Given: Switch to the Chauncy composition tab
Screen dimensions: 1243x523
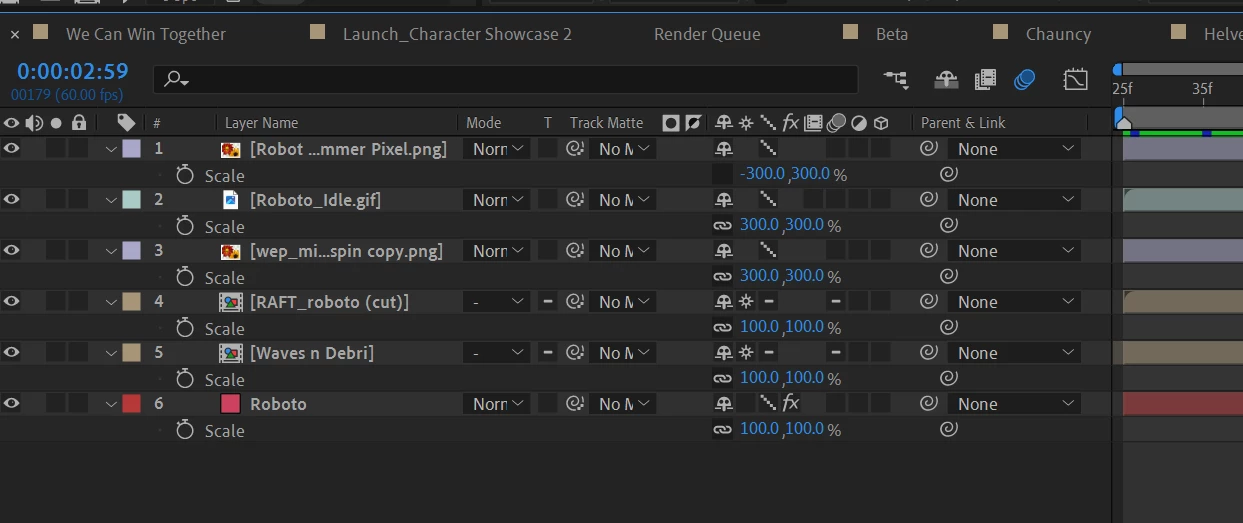Looking at the screenshot, I should pyautogui.click(x=1058, y=34).
